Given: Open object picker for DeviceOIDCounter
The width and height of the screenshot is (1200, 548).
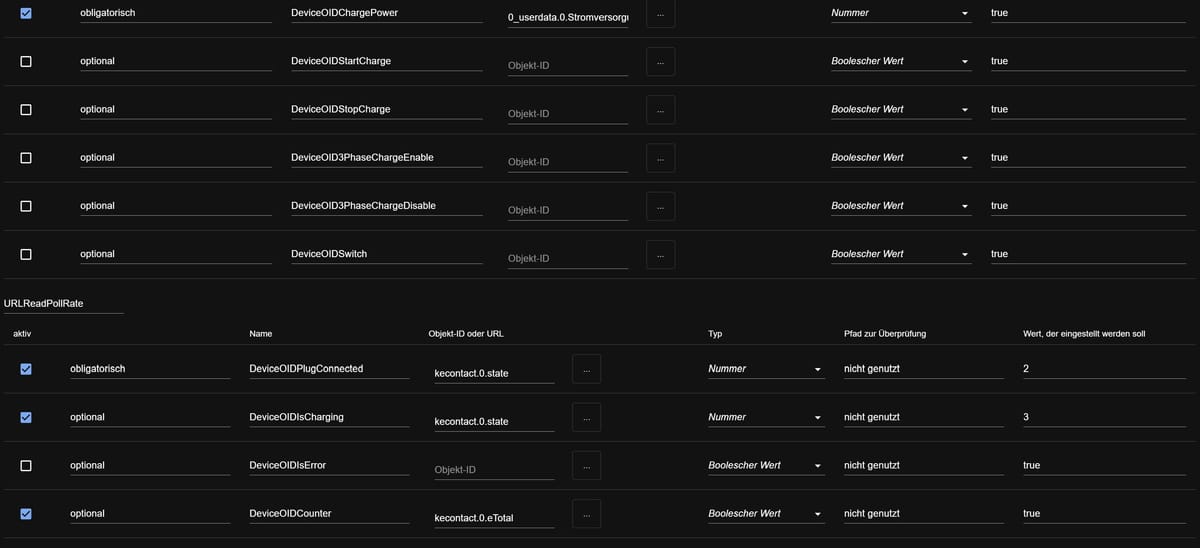Looking at the screenshot, I should (x=586, y=513).
